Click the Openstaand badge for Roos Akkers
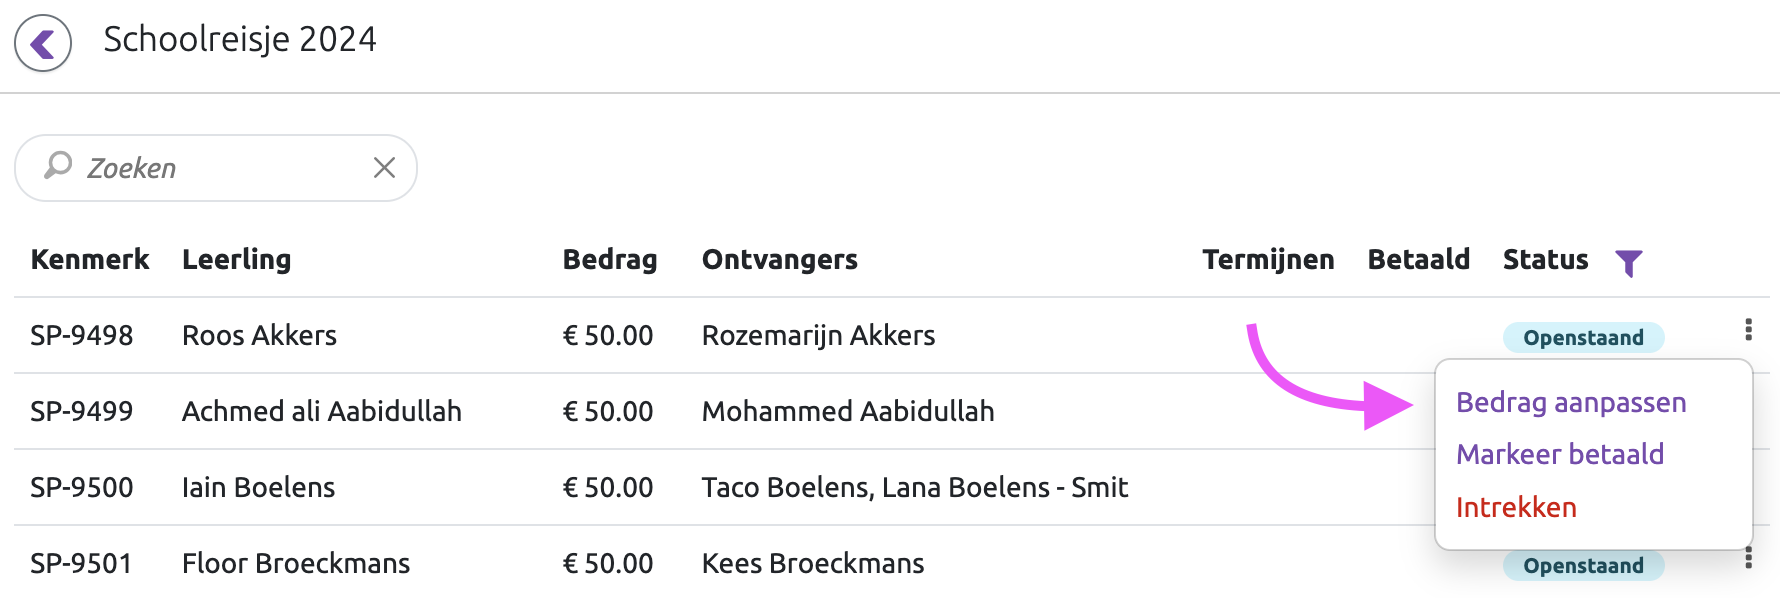Viewport: 1780px width, 598px height. pyautogui.click(x=1582, y=337)
